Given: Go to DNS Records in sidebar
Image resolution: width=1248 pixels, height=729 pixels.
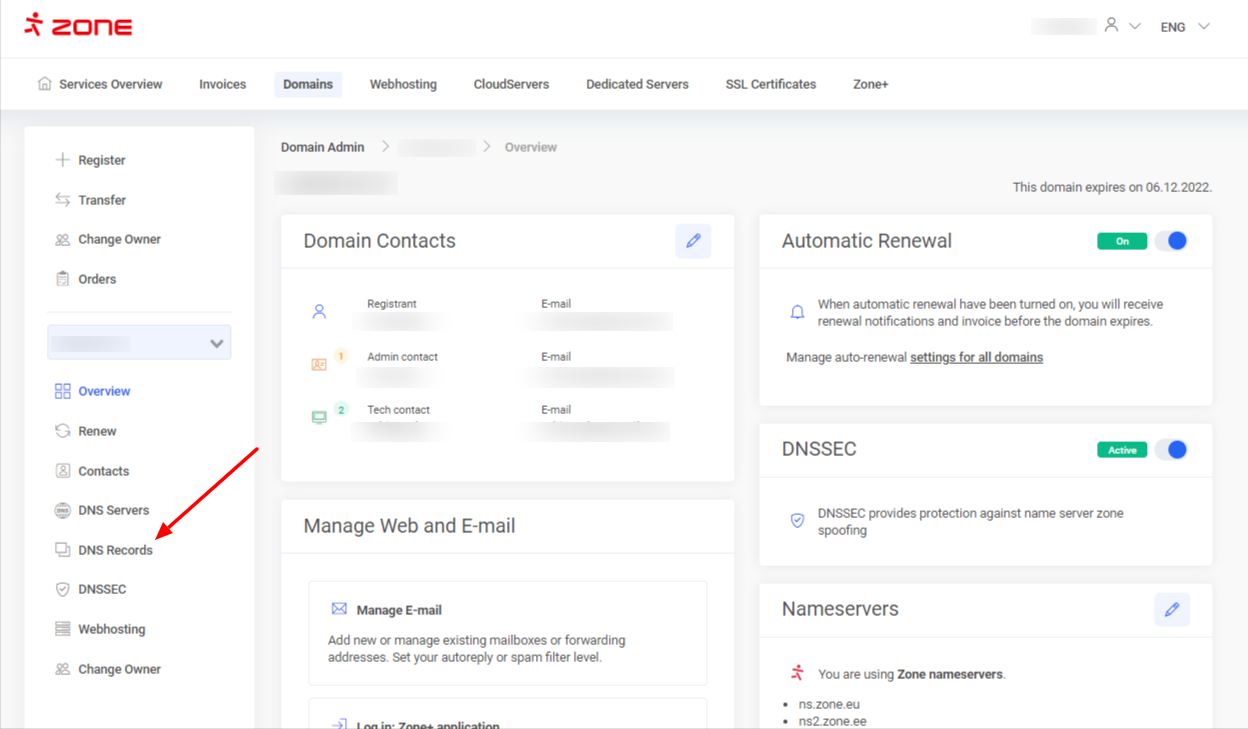Looking at the screenshot, I should [115, 550].
